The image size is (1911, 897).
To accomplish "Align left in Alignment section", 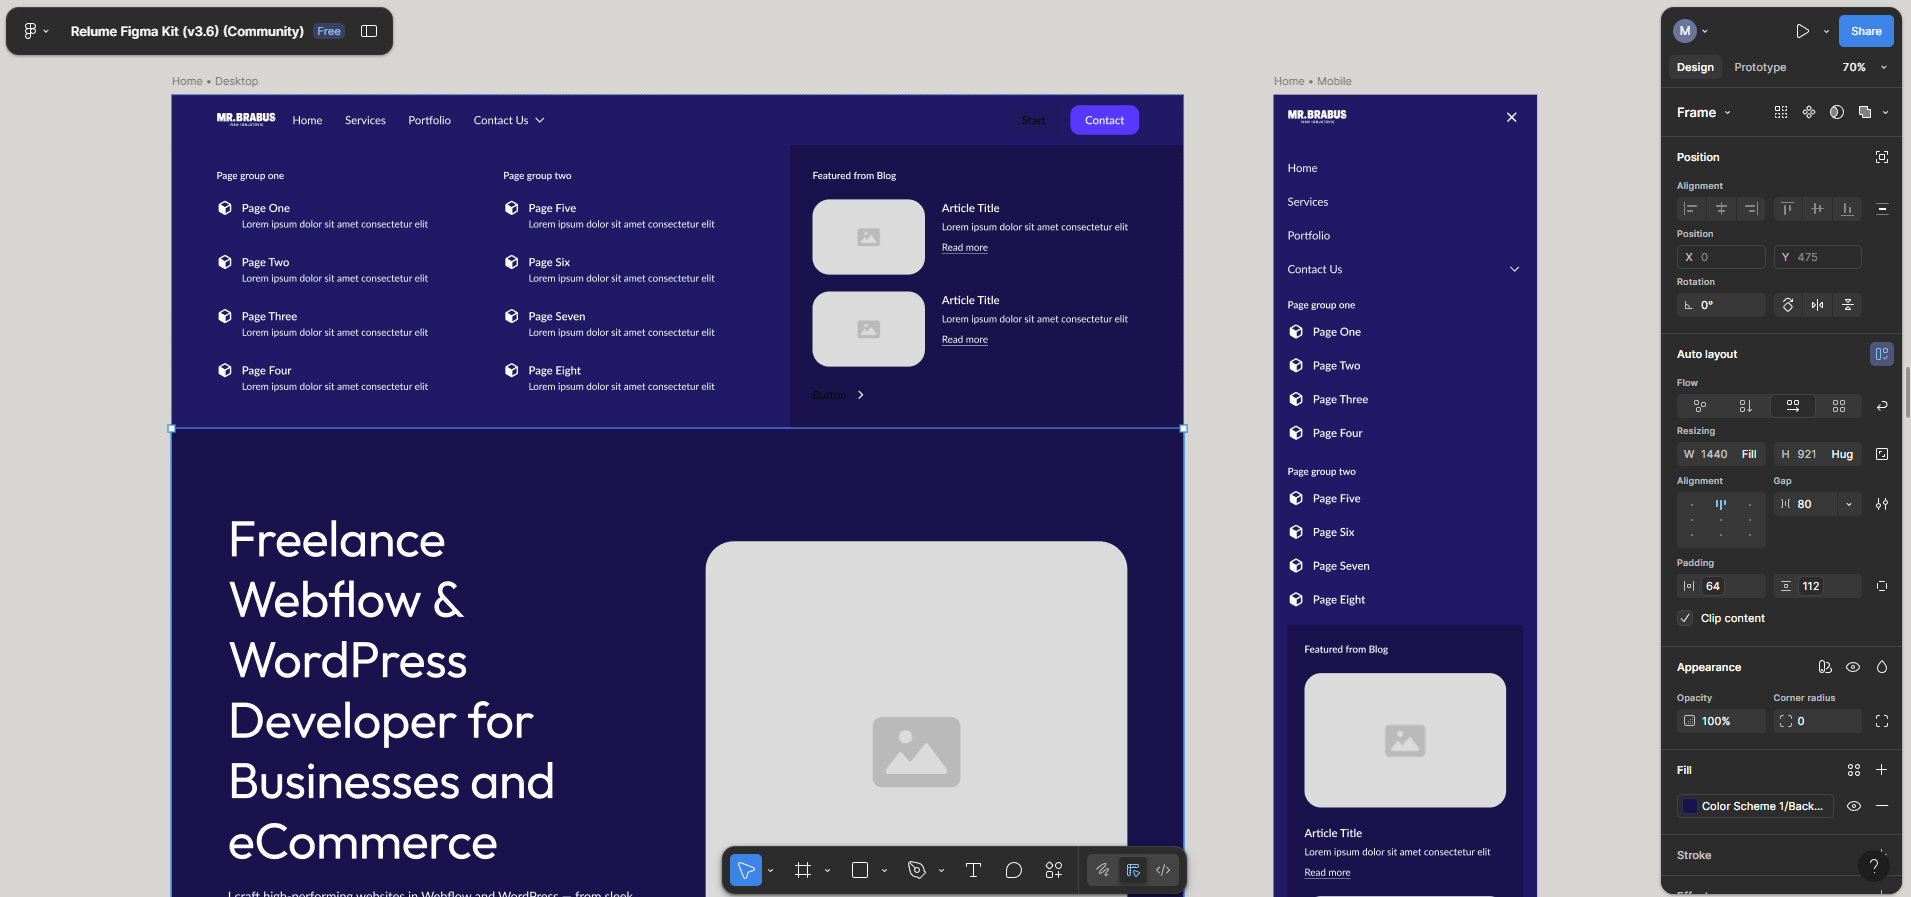I will point(1691,209).
